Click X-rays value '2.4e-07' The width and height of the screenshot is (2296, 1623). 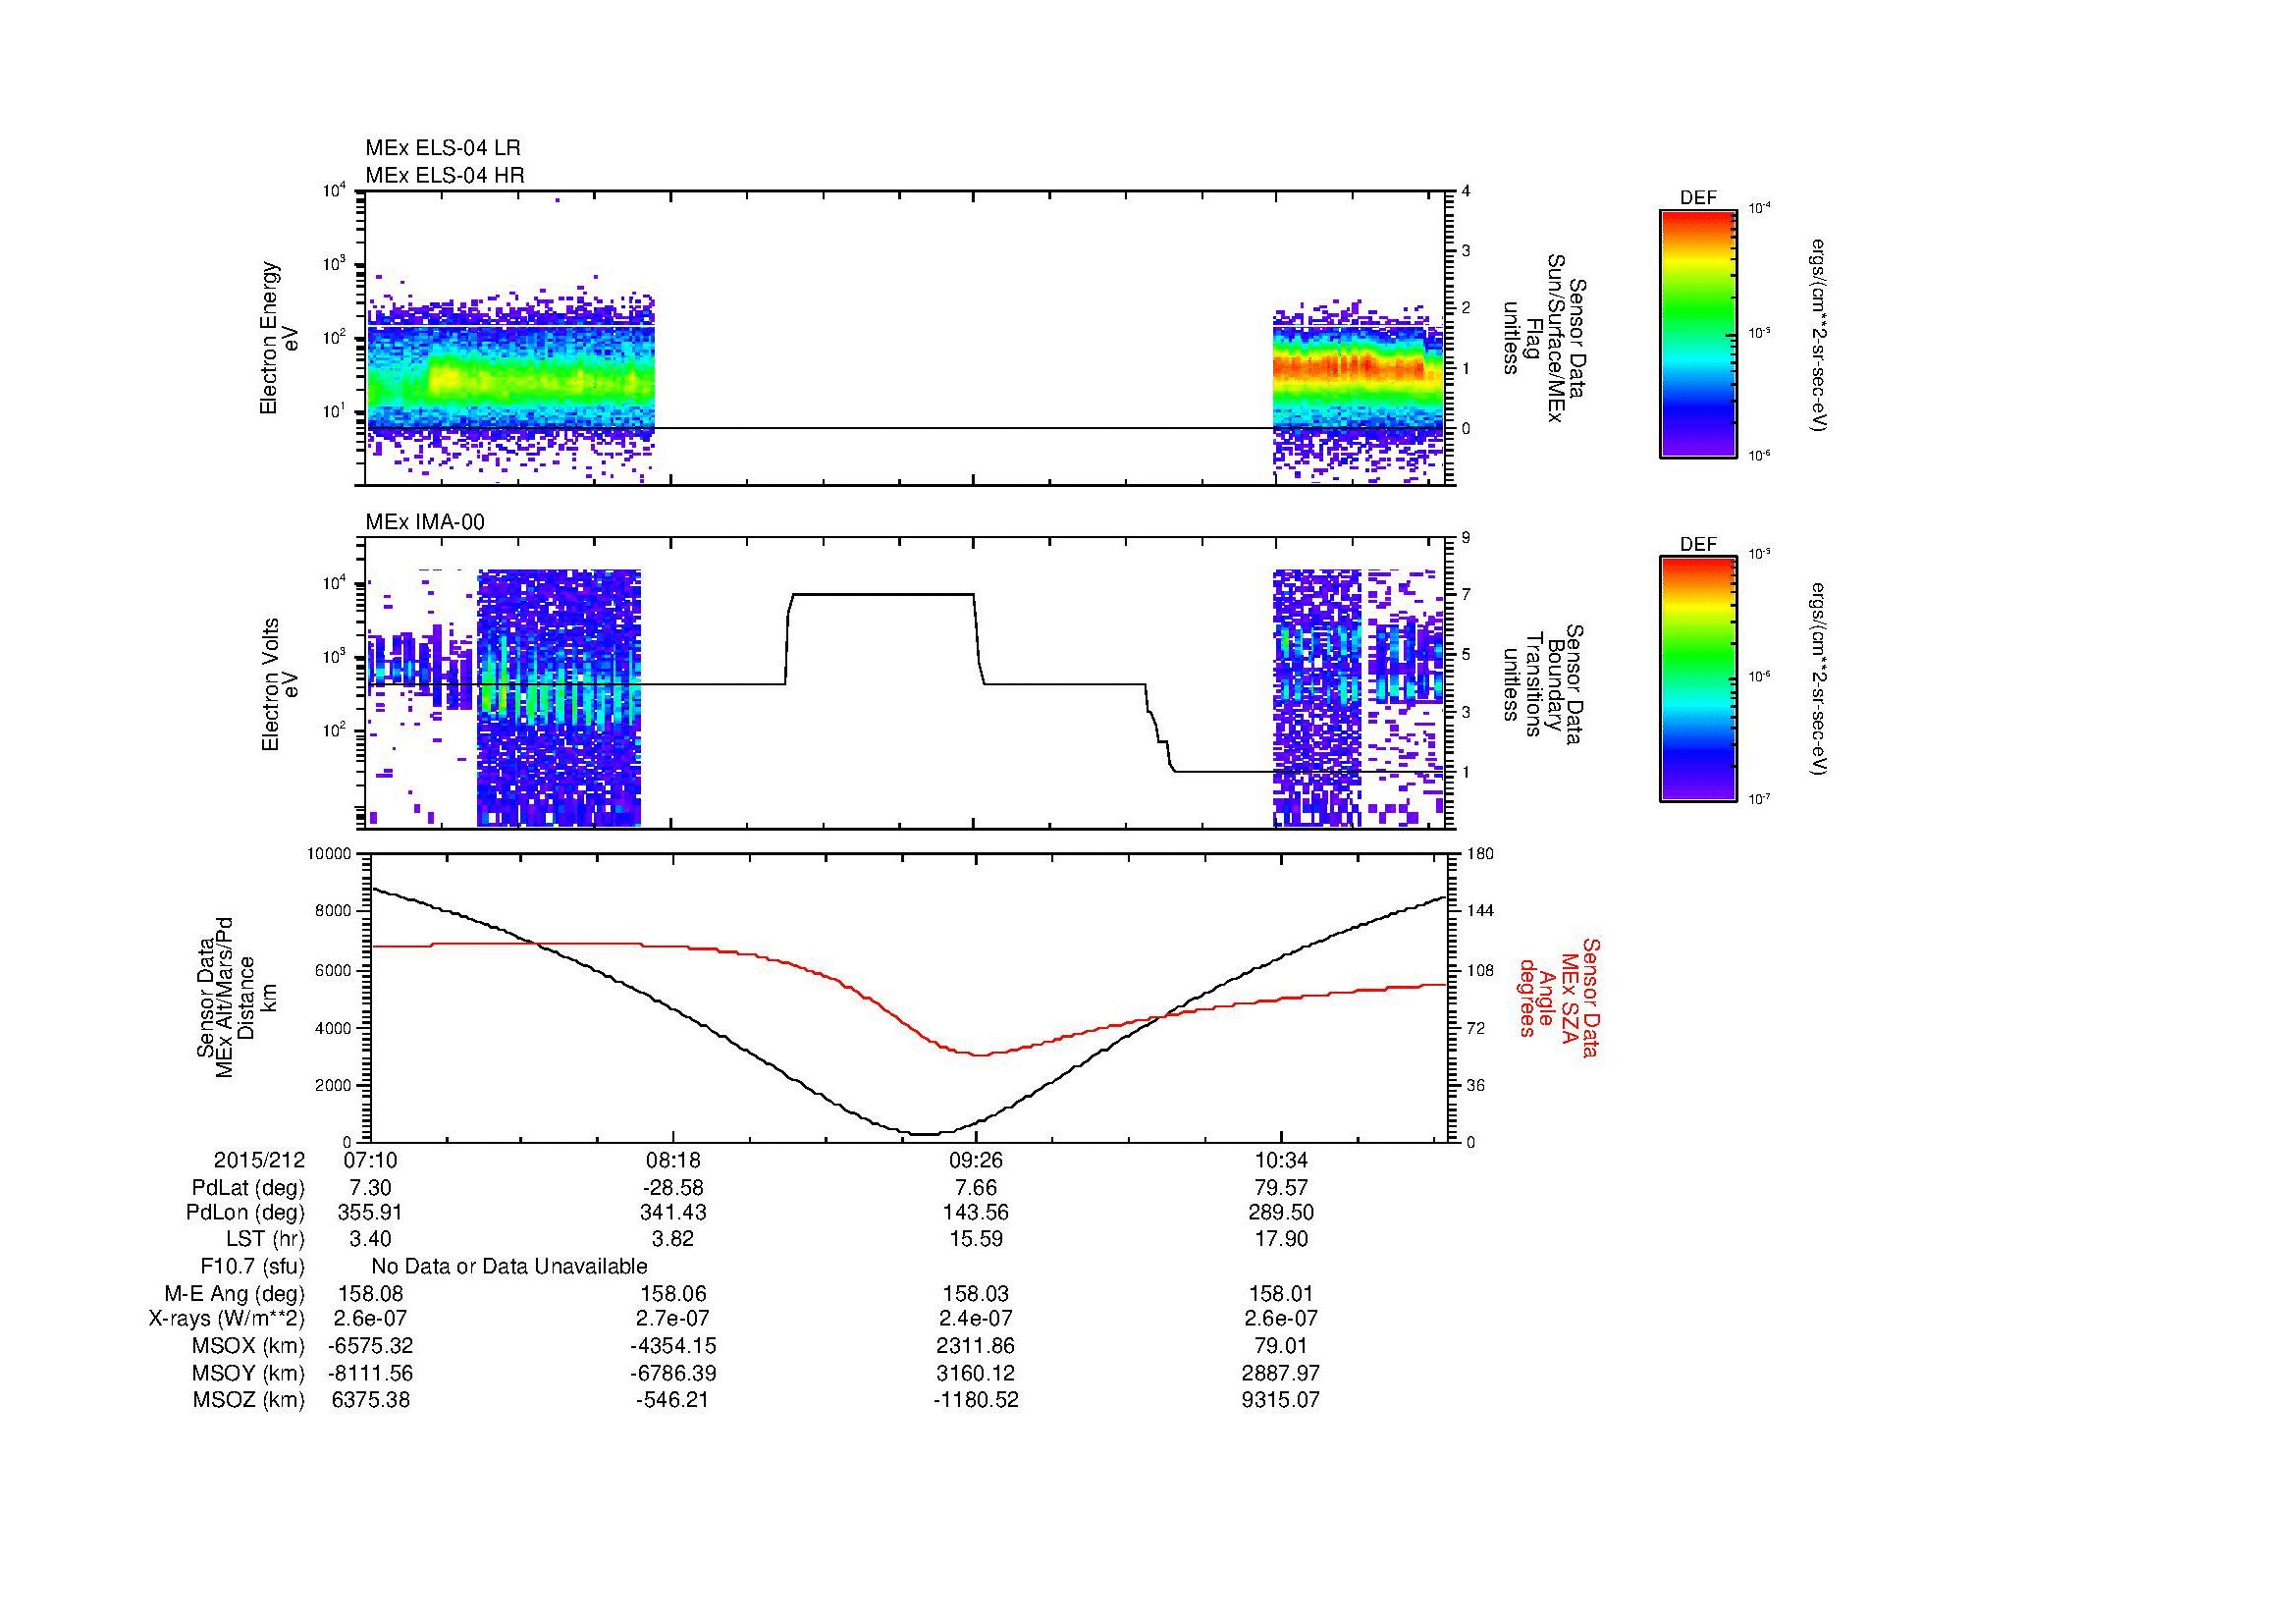point(976,1320)
